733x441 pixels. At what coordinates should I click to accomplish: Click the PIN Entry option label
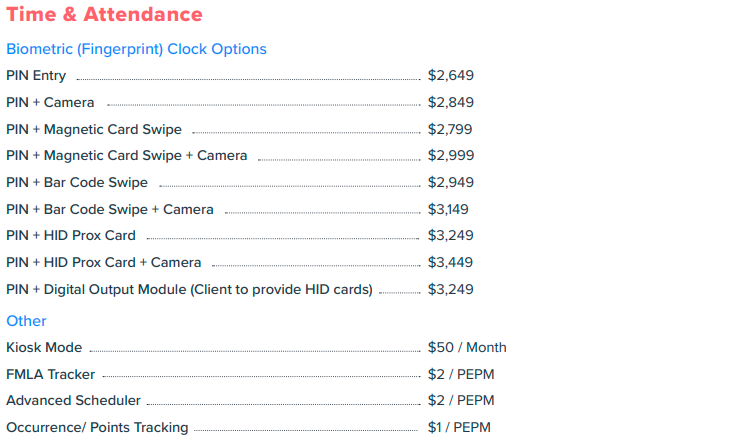36,75
